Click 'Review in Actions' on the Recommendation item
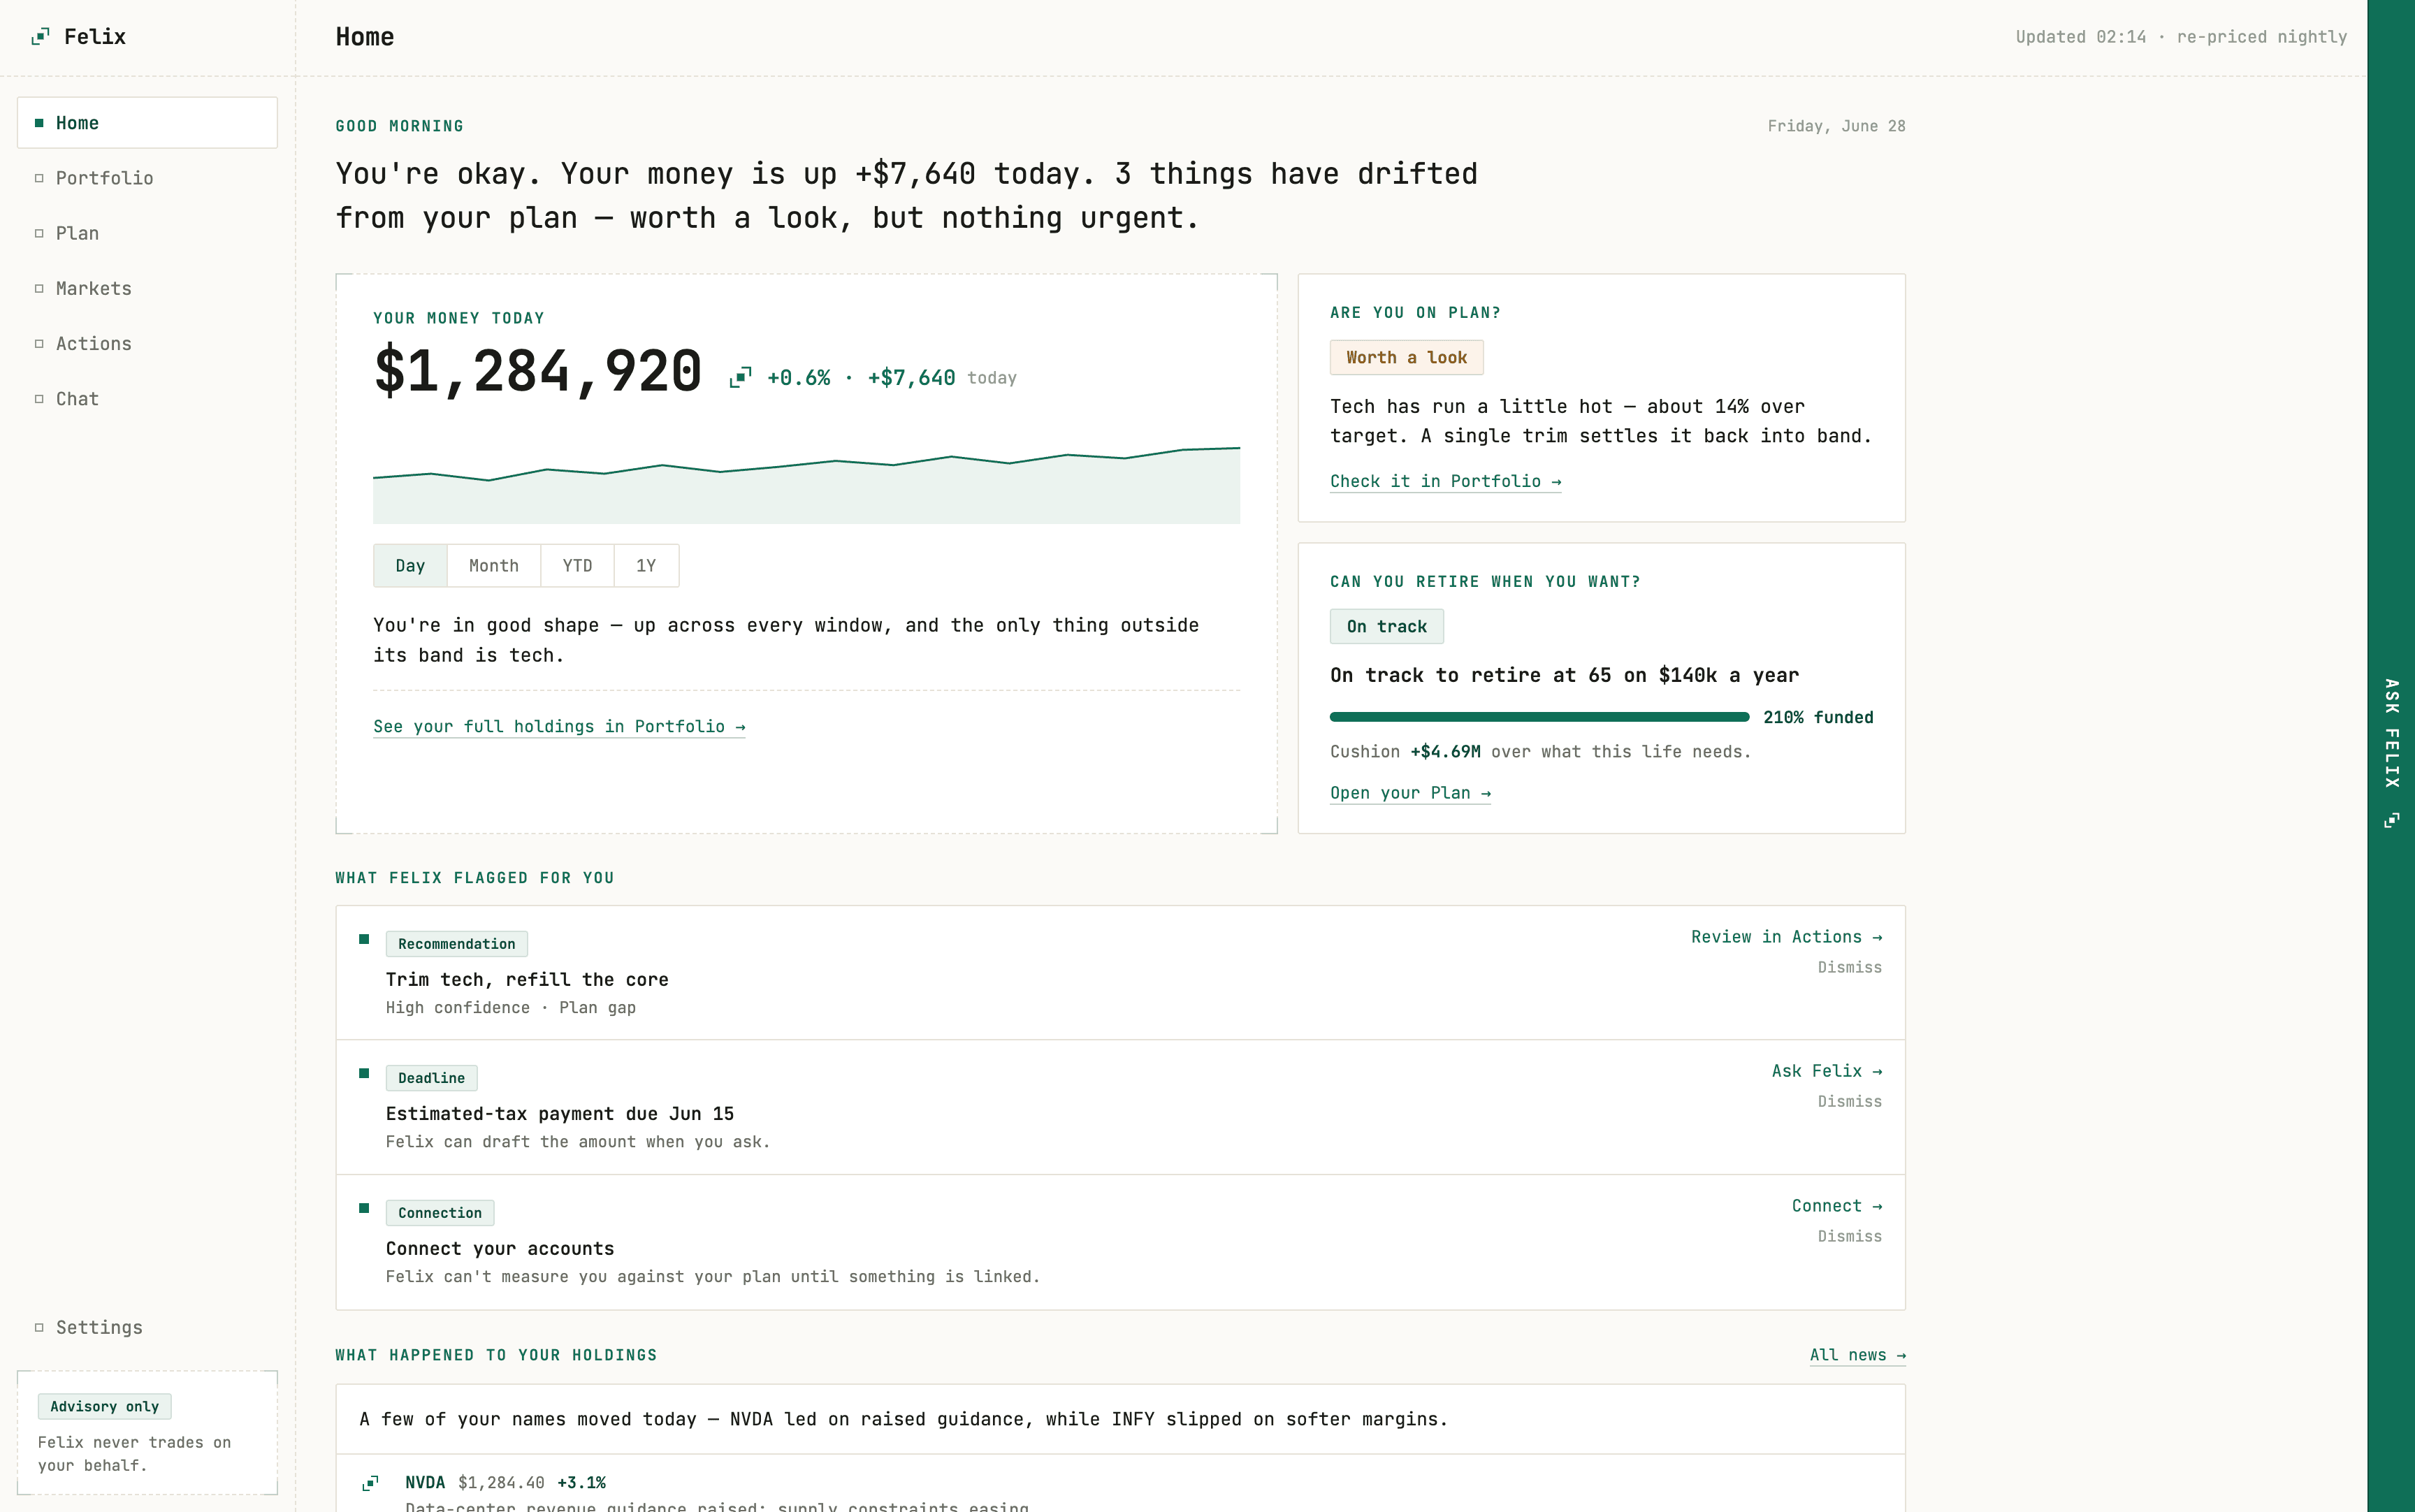The height and width of the screenshot is (1512, 2415). click(x=1786, y=937)
